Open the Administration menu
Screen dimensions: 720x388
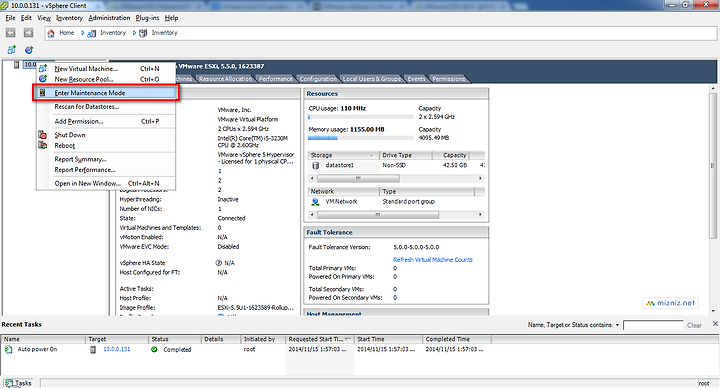pyautogui.click(x=109, y=18)
